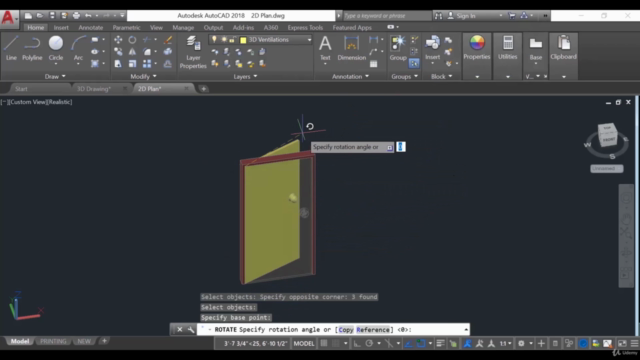Screen dimensions: 640x360
Task: Select the Arc tool
Action: 78,48
